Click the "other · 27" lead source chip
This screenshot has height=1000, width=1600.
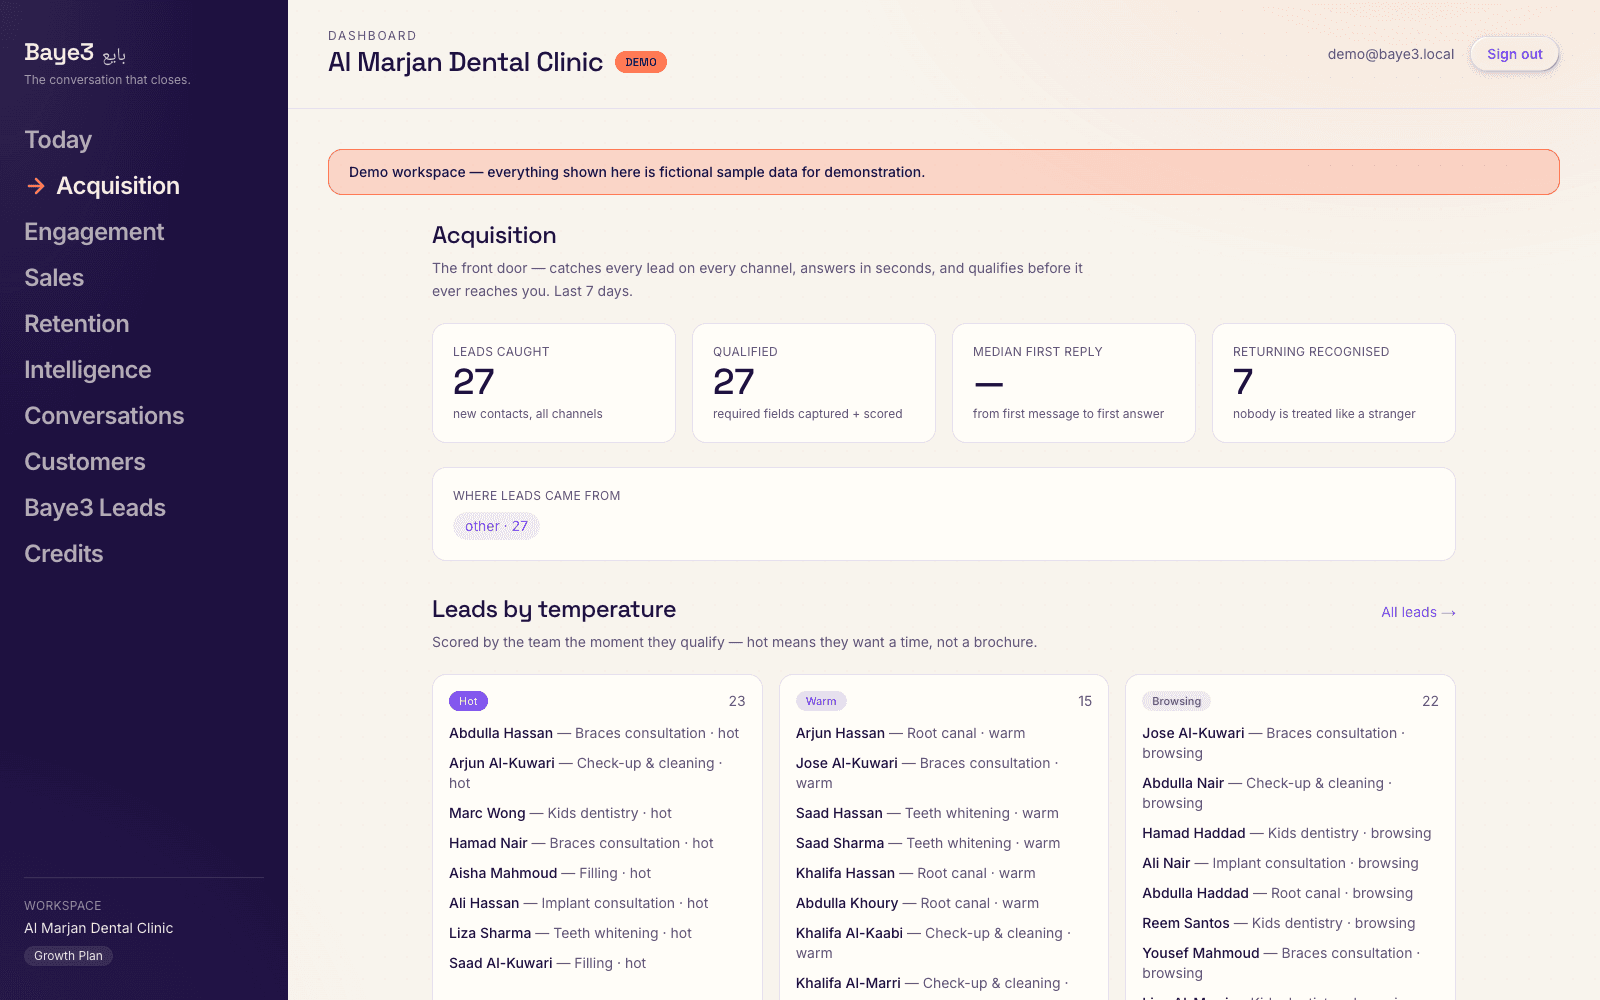point(496,526)
